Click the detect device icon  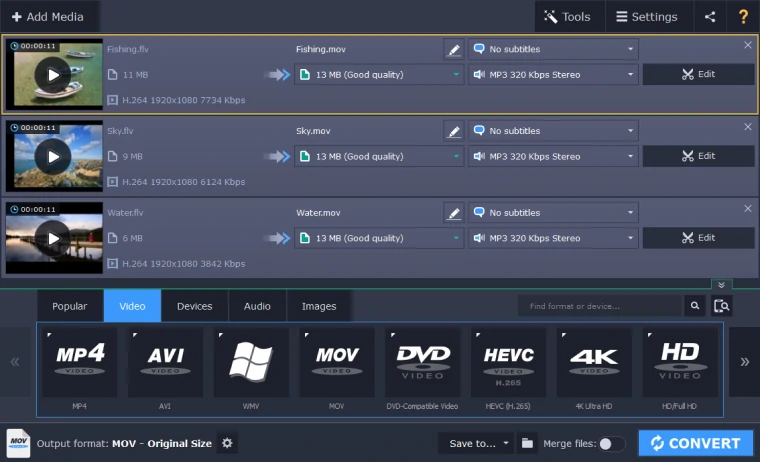tap(721, 306)
